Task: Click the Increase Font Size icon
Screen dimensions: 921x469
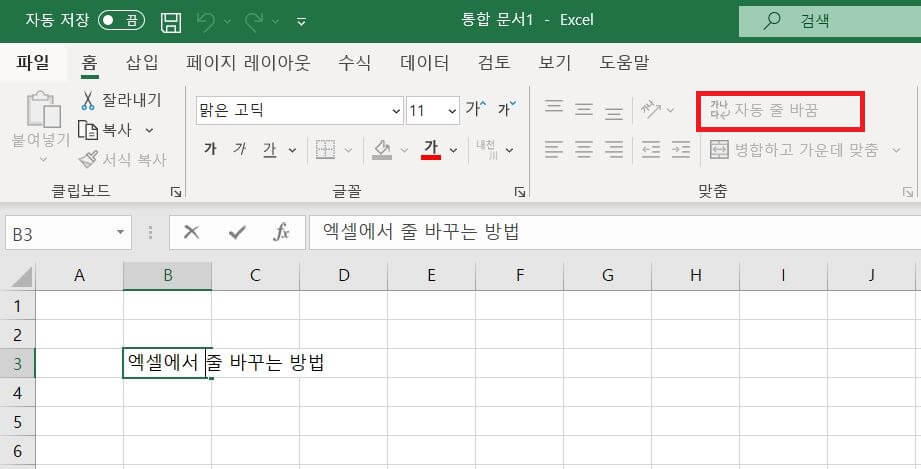Action: (476, 109)
